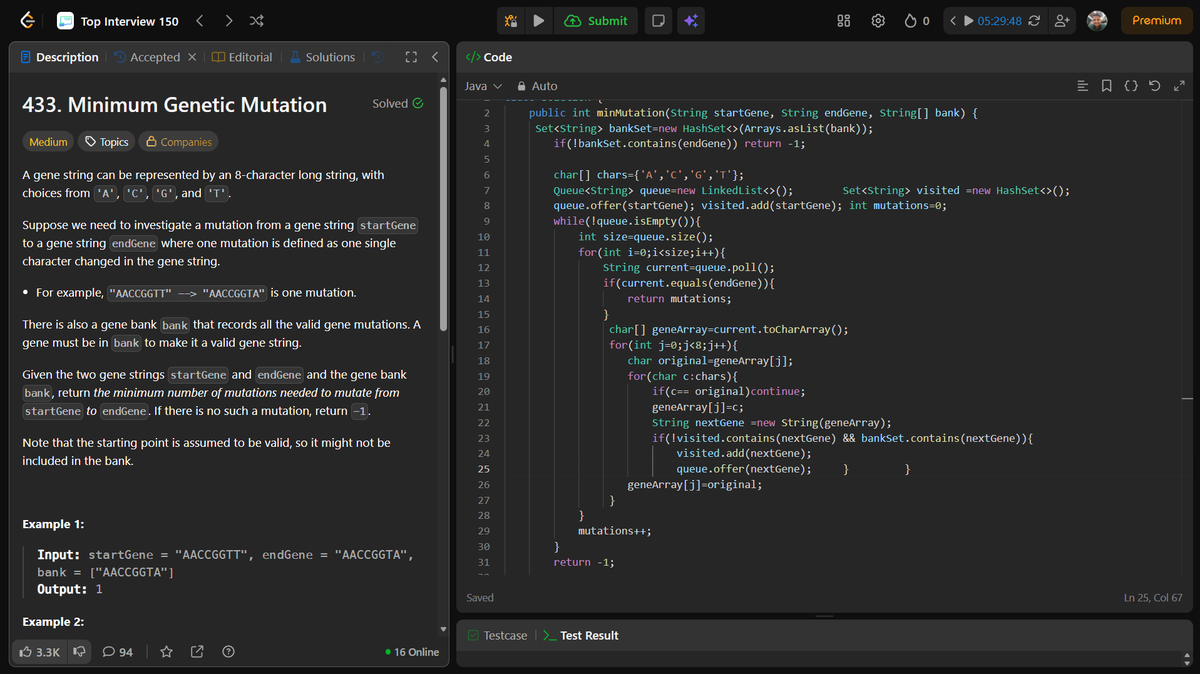This screenshot has height=674, width=1200.
Task: Open the AI sparkle assistant icon
Action: (x=690, y=20)
